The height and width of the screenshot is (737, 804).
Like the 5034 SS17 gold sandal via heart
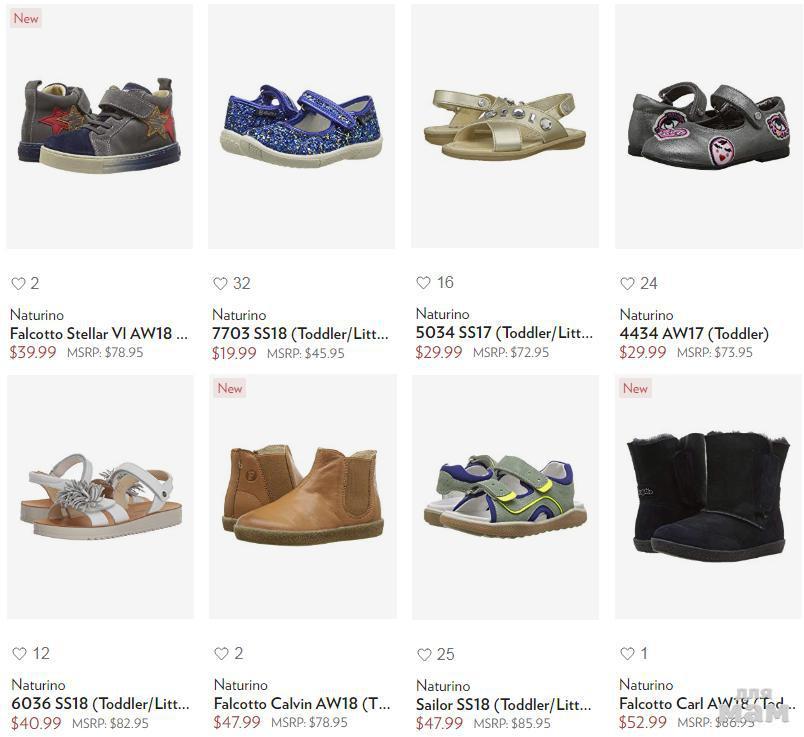pyautogui.click(x=424, y=283)
